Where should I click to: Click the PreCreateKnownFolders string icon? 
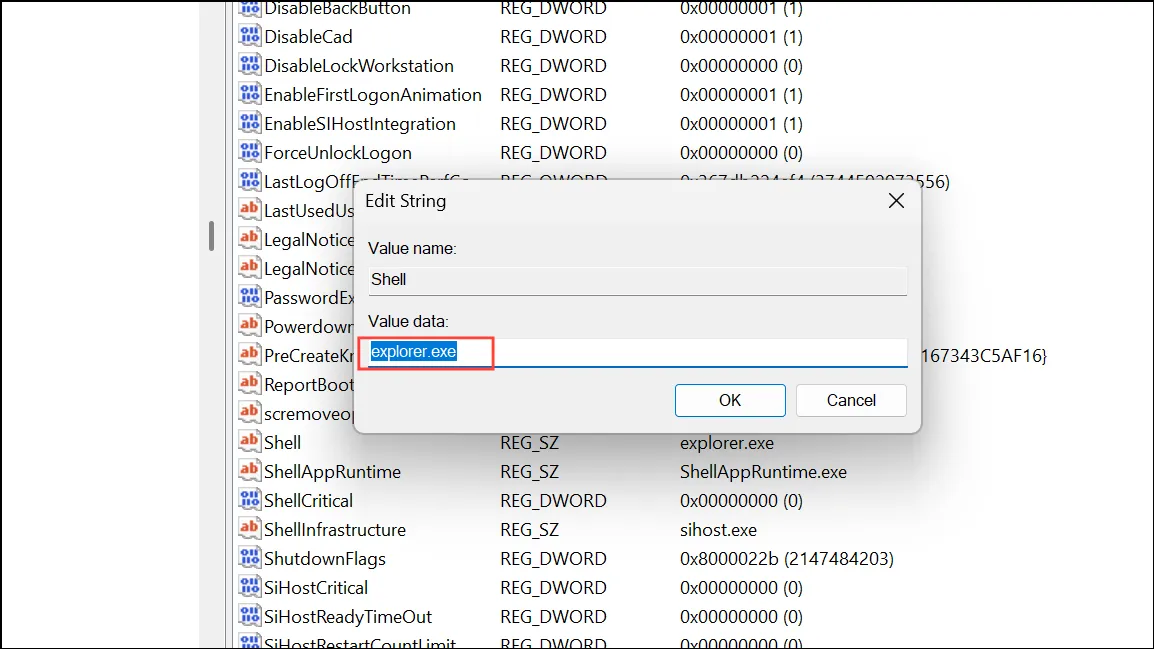[x=249, y=355]
